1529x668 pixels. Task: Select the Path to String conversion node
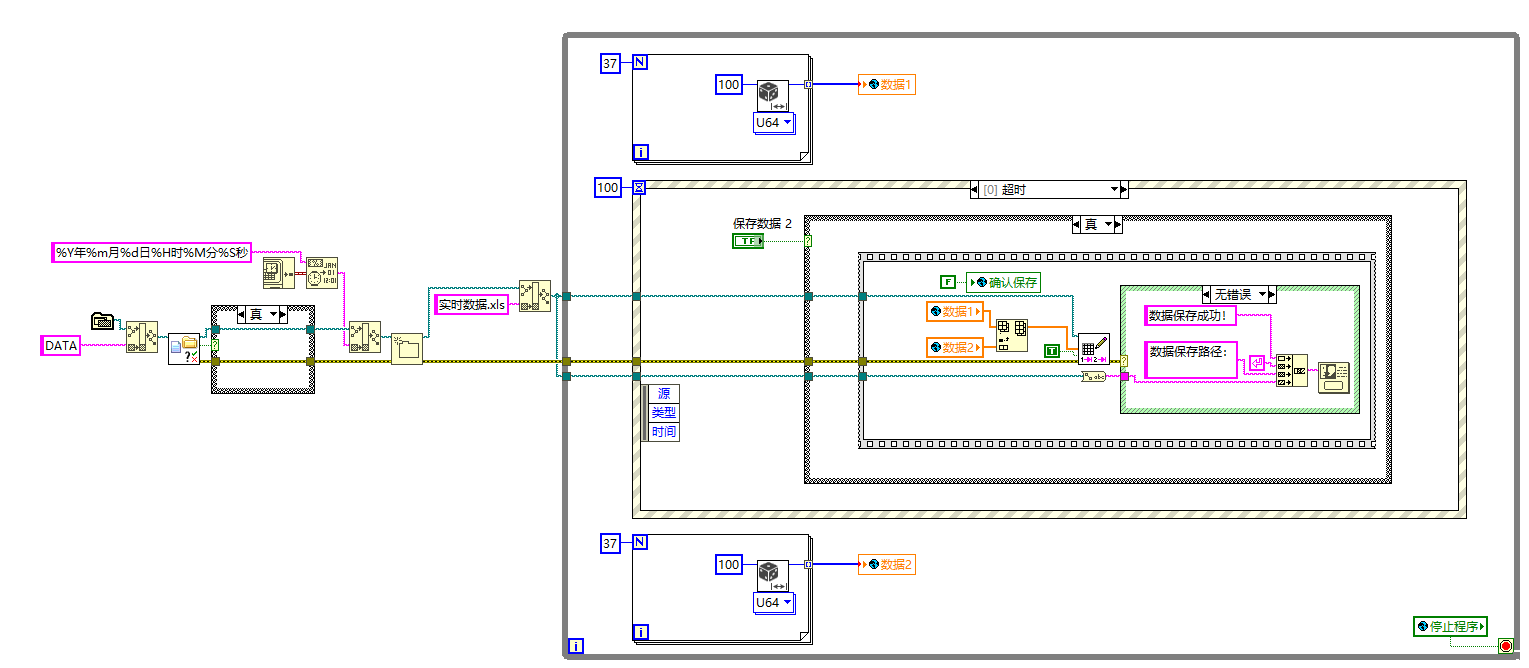1094,377
